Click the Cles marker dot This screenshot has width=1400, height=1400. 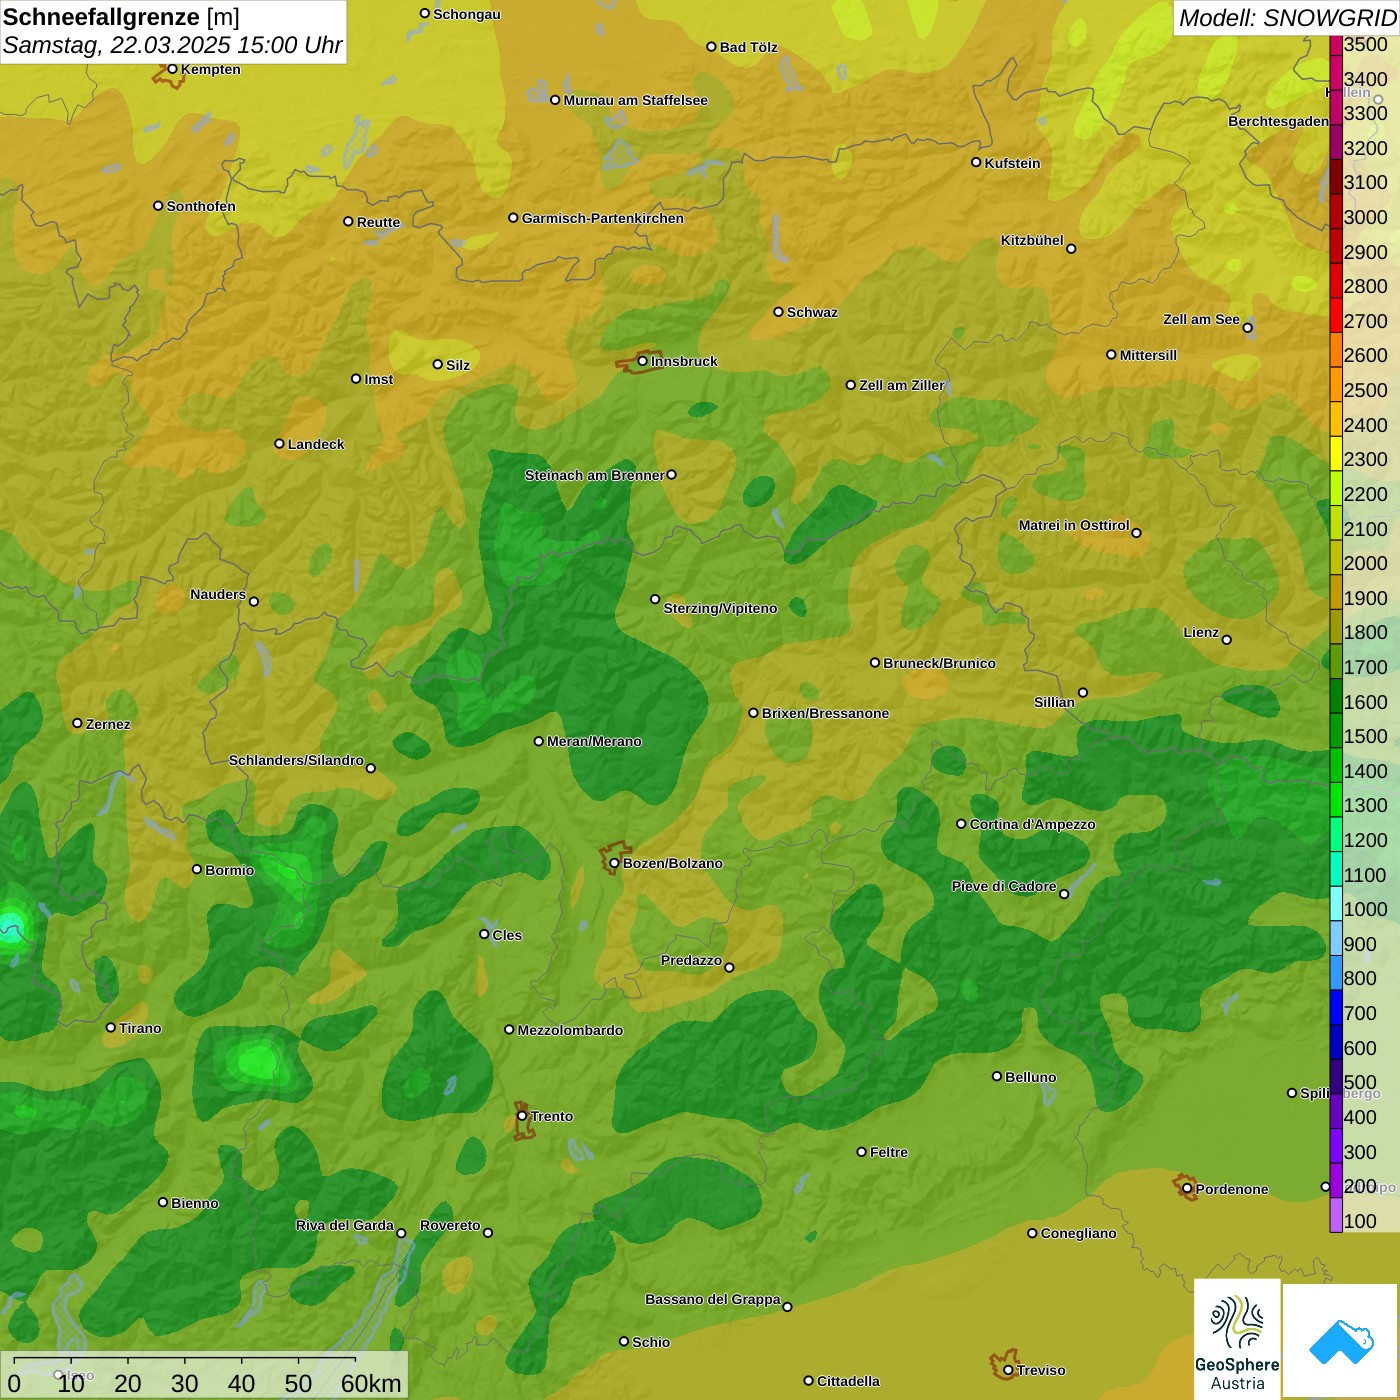coord(484,934)
